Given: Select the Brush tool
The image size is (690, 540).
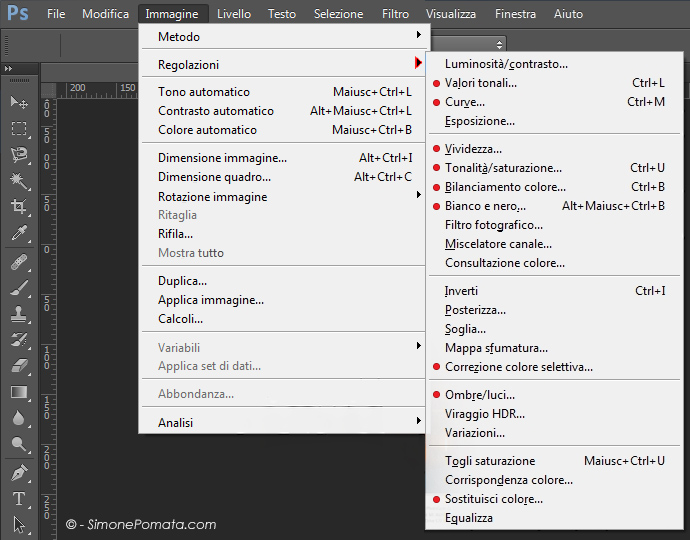Looking at the screenshot, I should [19, 288].
